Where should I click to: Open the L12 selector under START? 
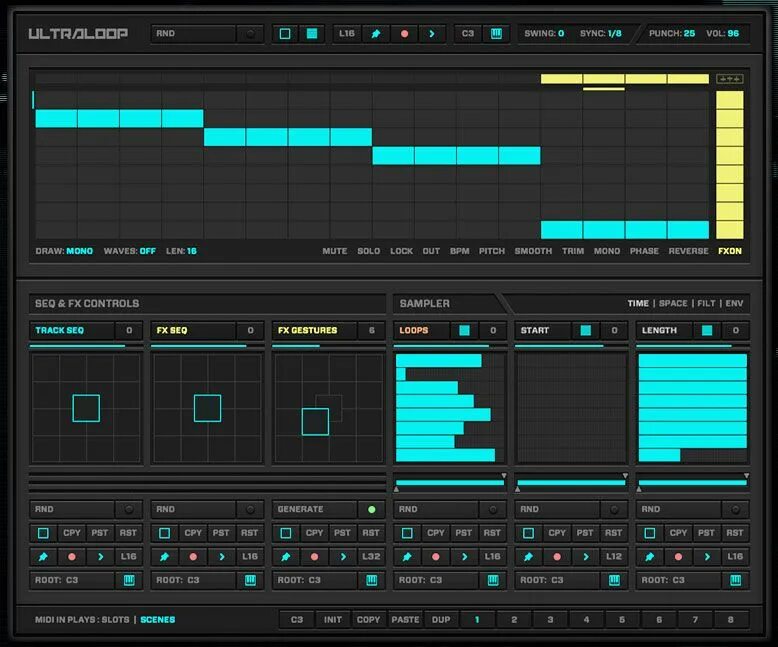click(x=613, y=557)
